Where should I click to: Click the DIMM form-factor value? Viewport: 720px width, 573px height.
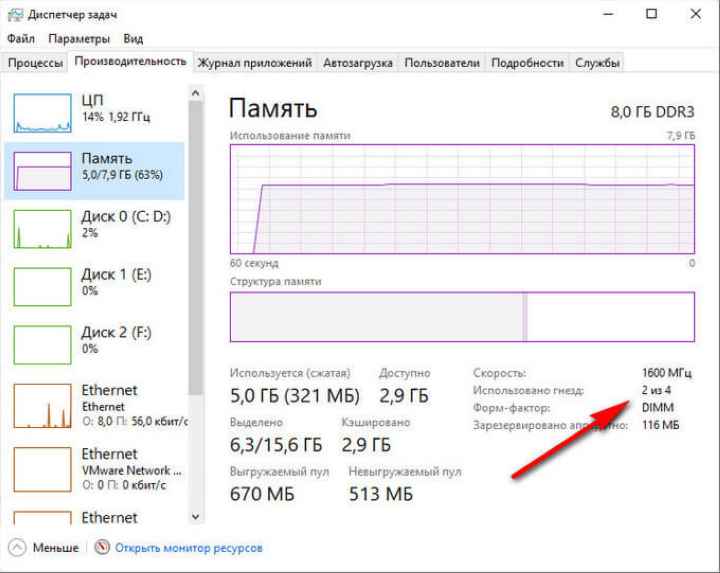coord(658,408)
